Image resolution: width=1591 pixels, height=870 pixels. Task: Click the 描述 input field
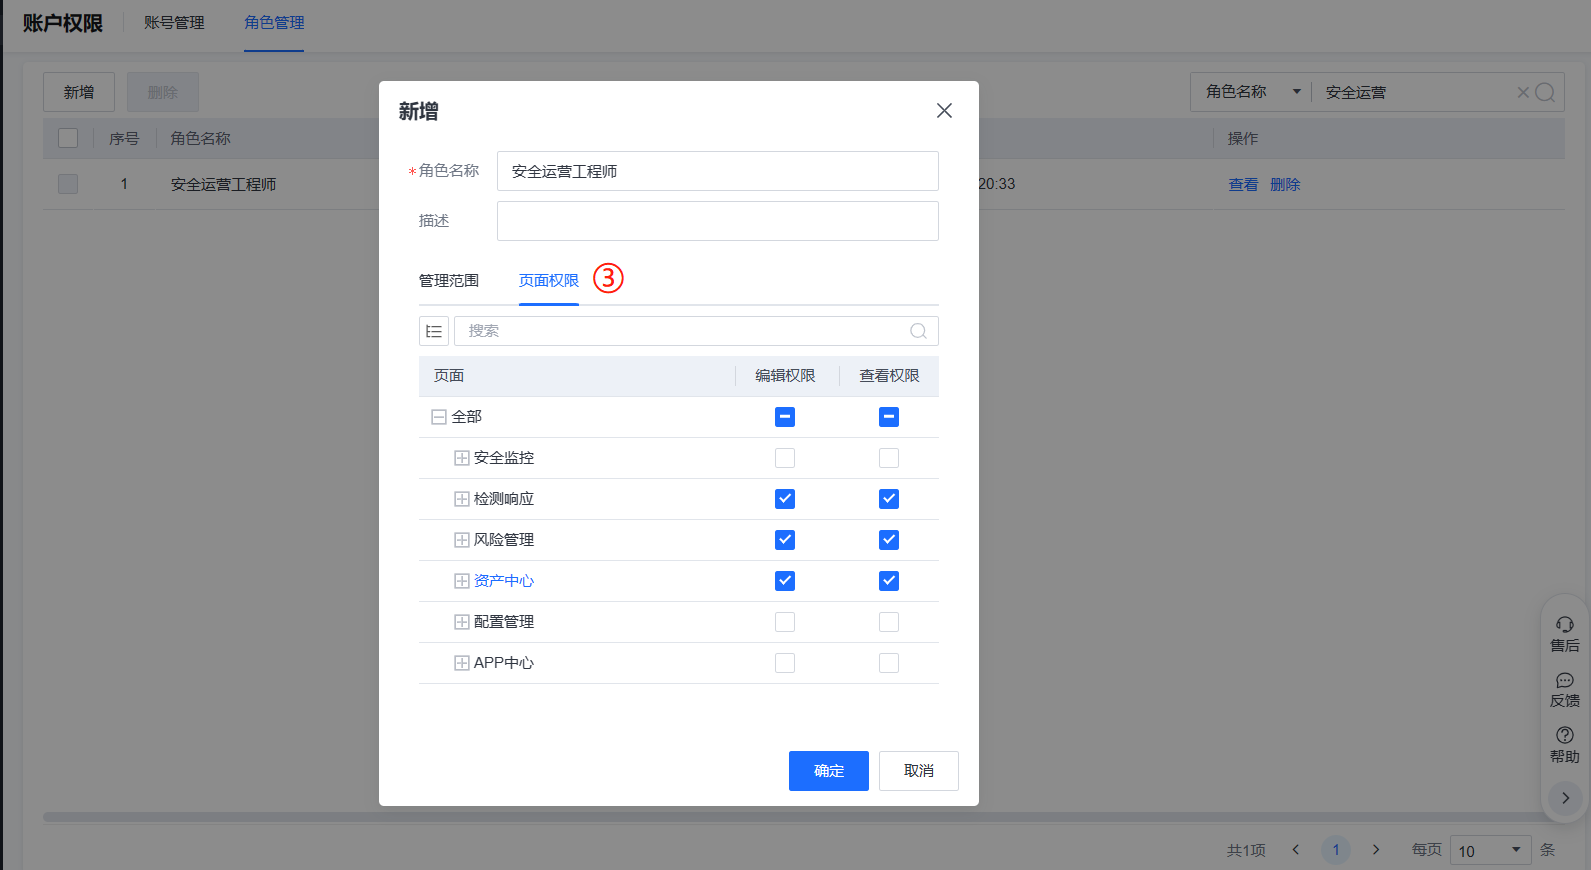[717, 221]
